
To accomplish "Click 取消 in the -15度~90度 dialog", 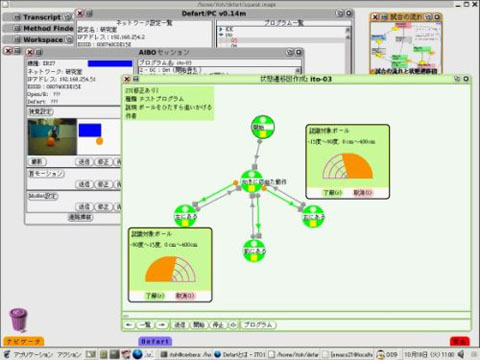I will [x=363, y=193].
